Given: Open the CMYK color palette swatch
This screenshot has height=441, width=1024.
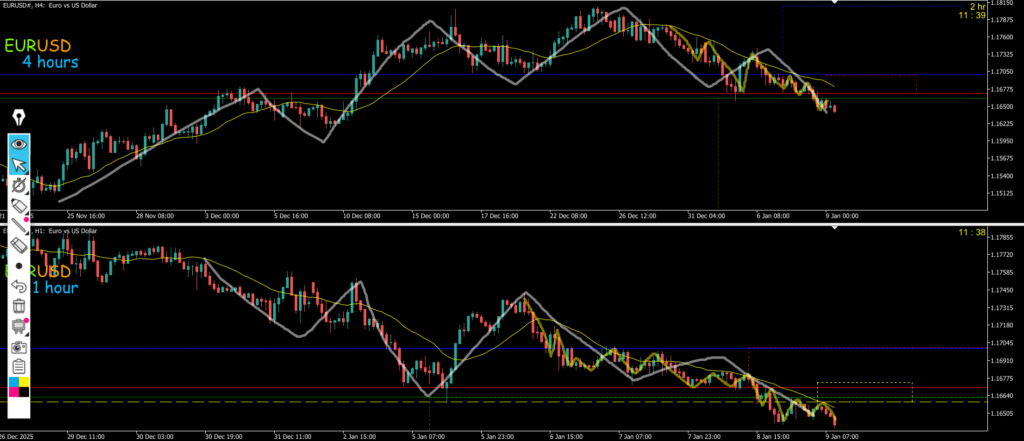Looking at the screenshot, I should pyautogui.click(x=19, y=386).
